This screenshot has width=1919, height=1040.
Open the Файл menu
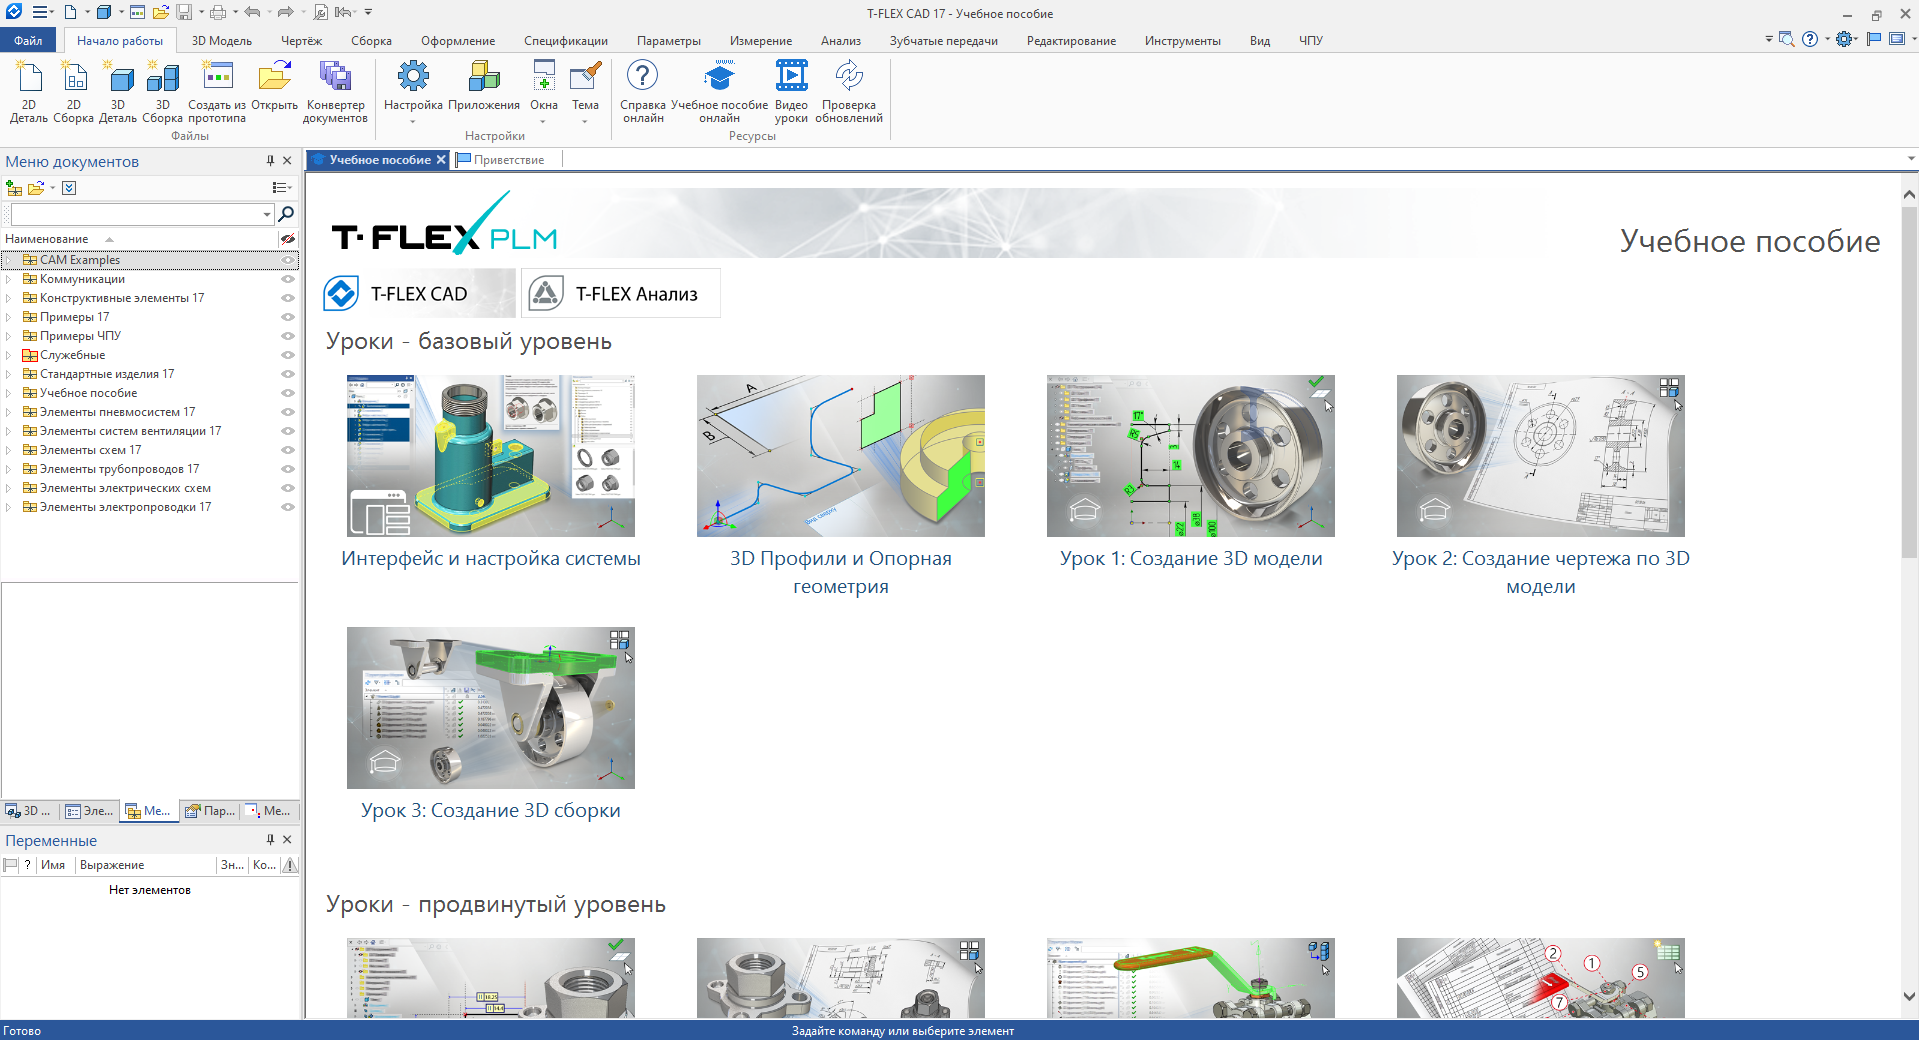coord(28,41)
